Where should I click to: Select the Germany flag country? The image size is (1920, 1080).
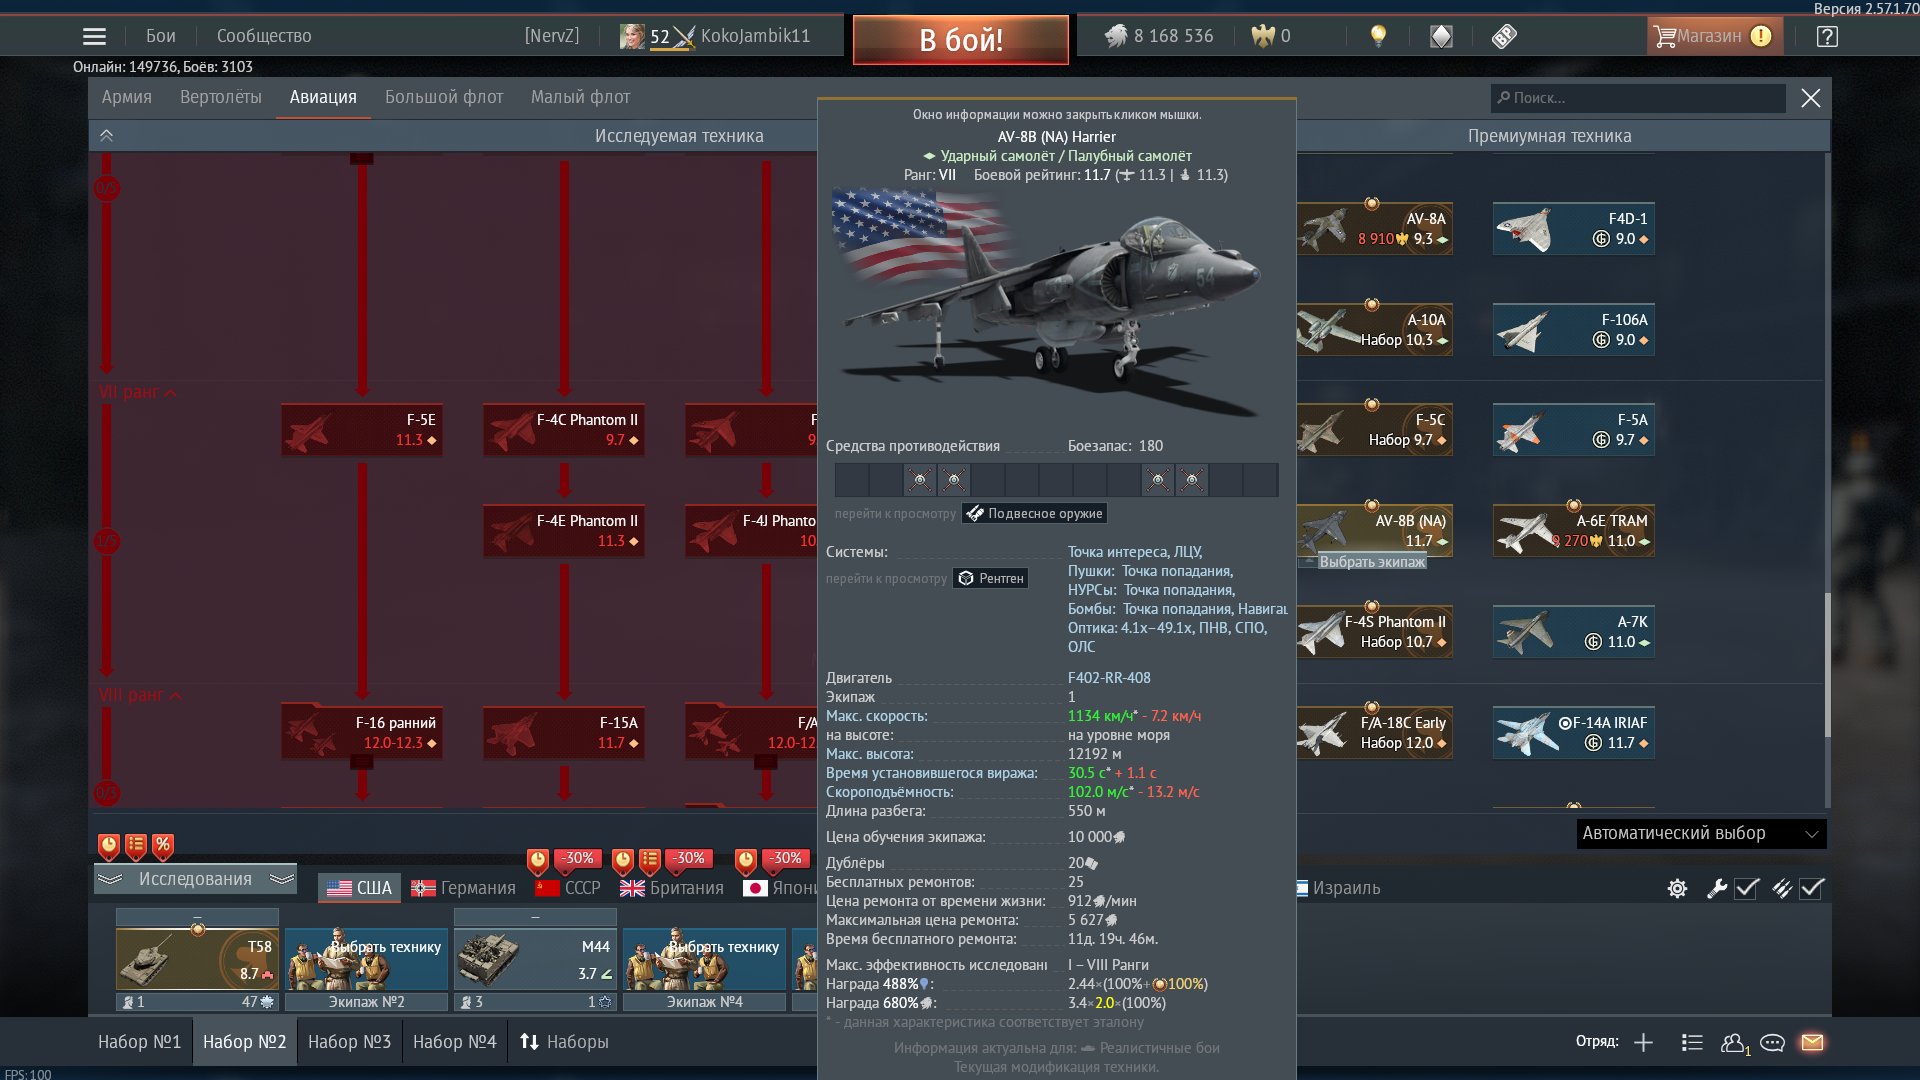coord(463,888)
